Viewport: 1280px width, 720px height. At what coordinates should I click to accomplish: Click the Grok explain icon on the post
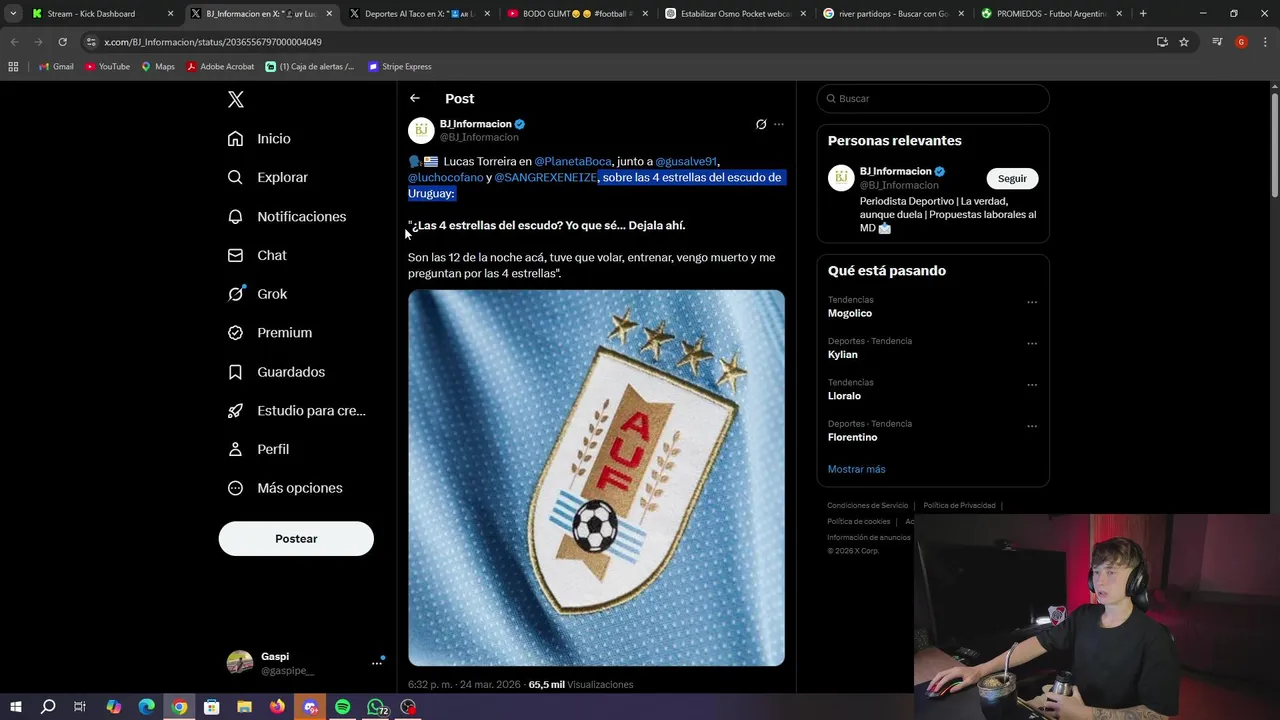pos(761,124)
